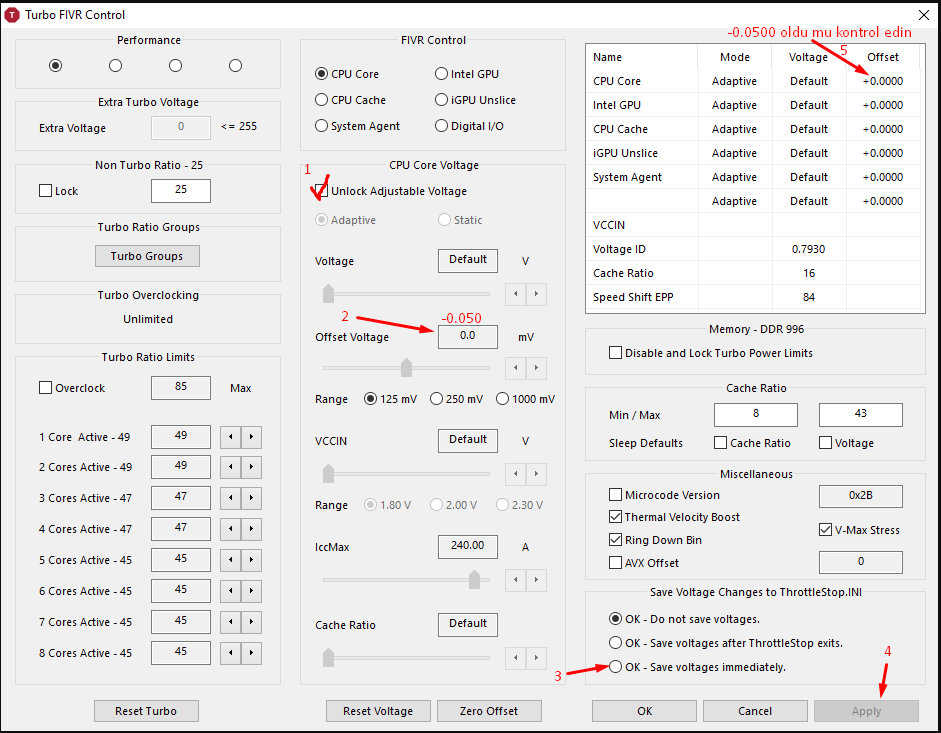Toggle Sleep Defaults Cache Ratio checkbox

coord(720,443)
